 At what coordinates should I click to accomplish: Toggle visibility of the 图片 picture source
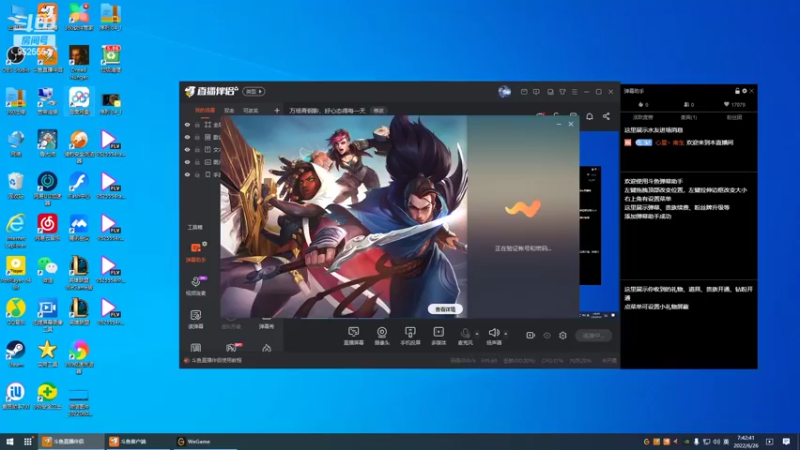[187, 162]
